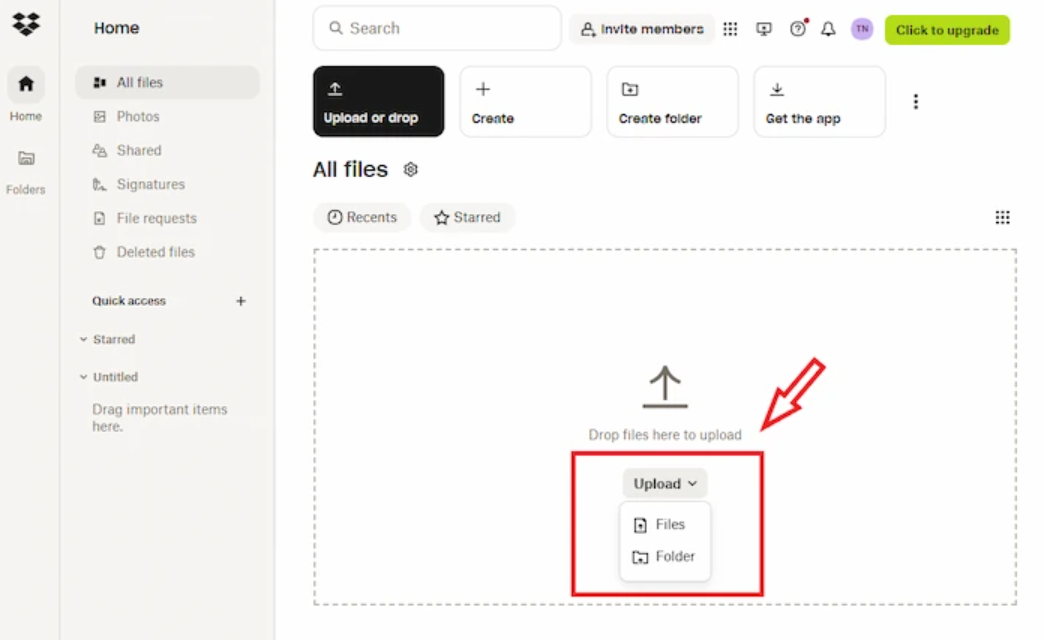Open the notifications bell
Viewport: 1044px width, 640px height.
tap(828, 29)
